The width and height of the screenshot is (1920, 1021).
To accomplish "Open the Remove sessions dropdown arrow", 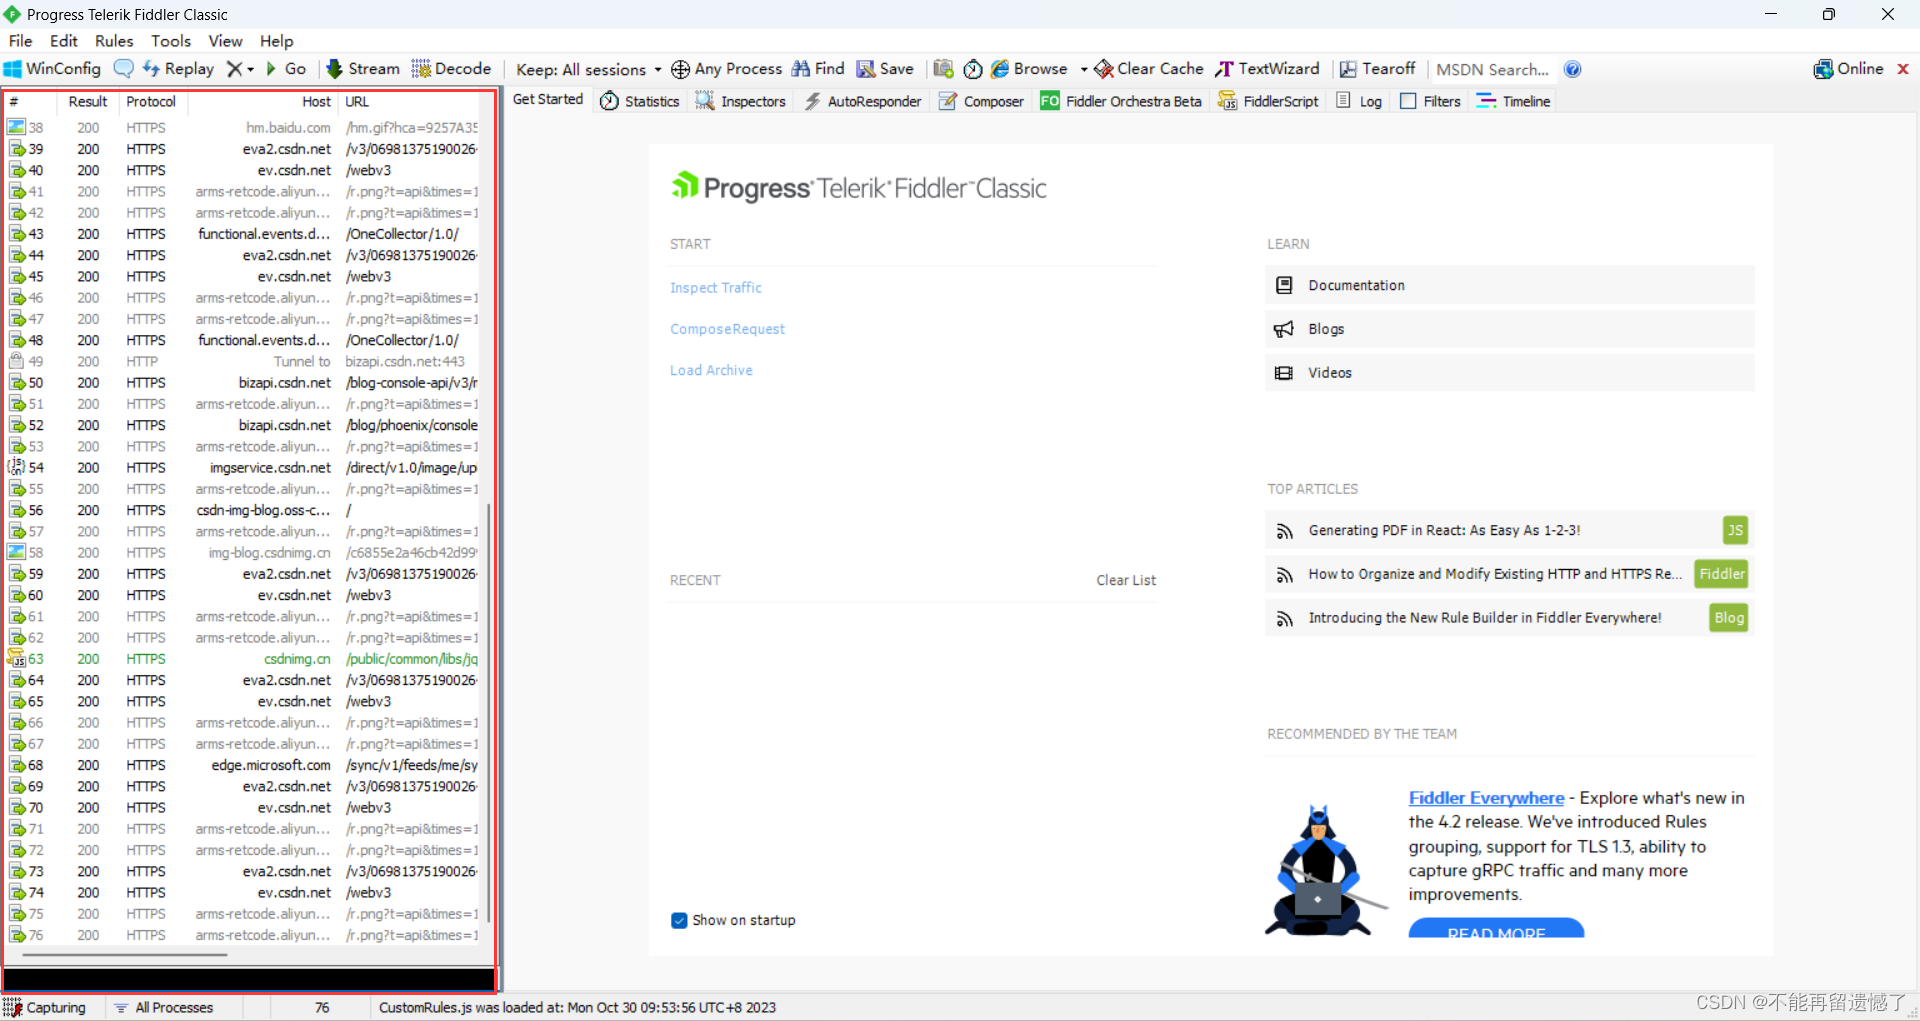I will coord(250,69).
